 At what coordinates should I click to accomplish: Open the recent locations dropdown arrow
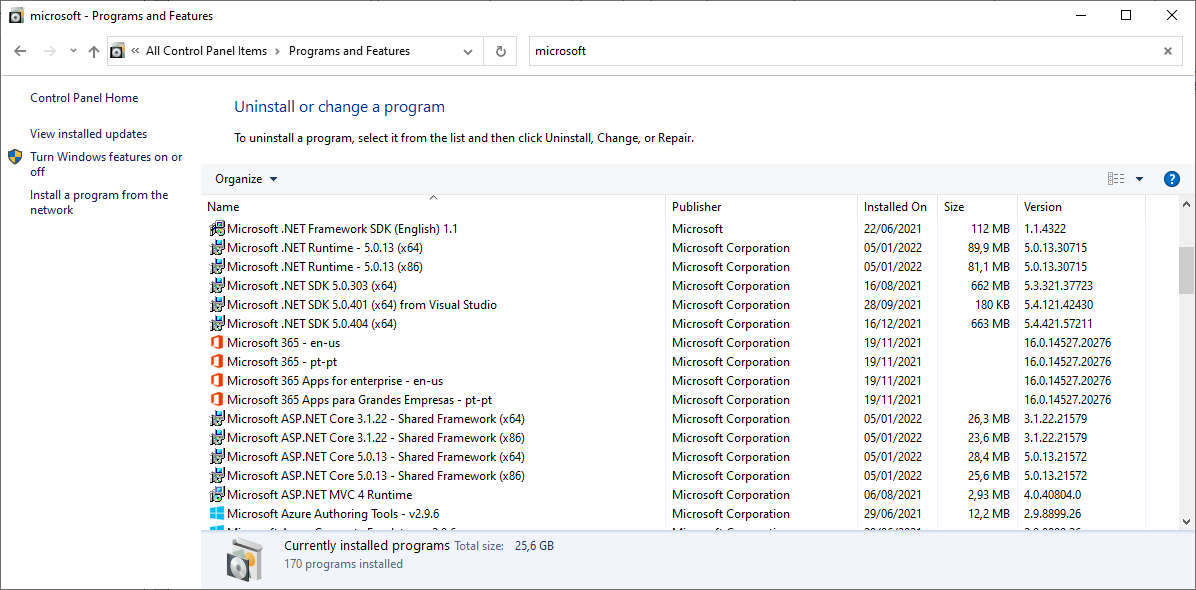[x=73, y=51]
